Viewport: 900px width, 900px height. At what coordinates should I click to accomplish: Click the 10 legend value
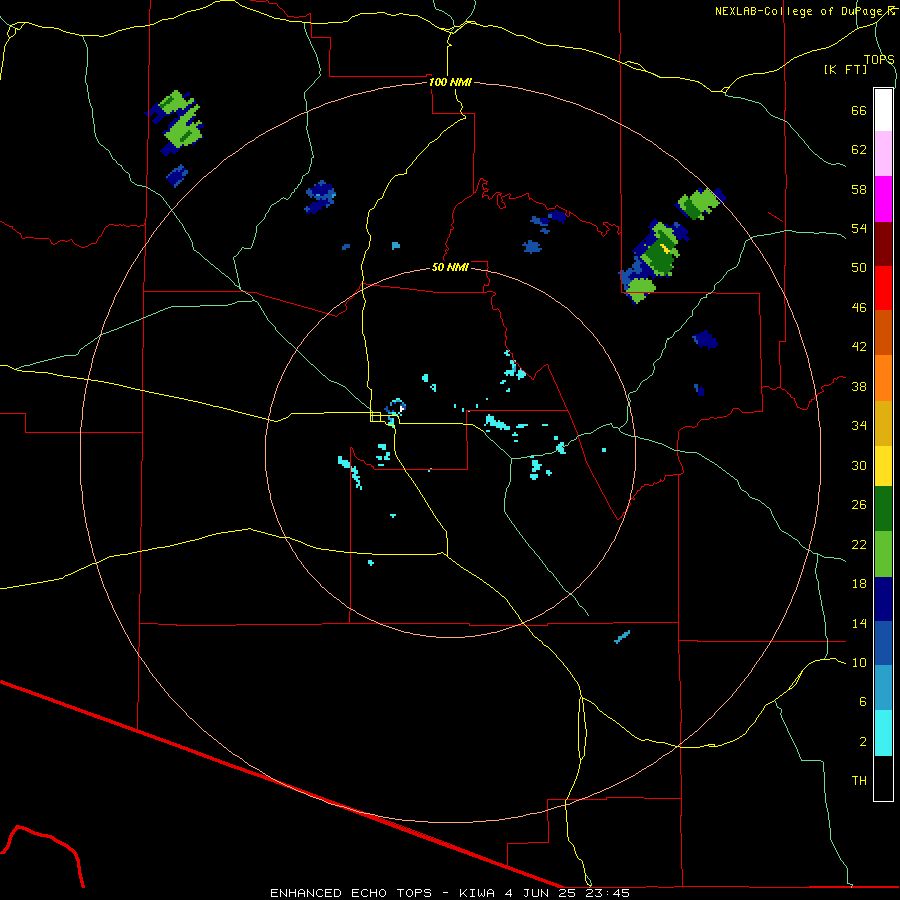tap(859, 662)
